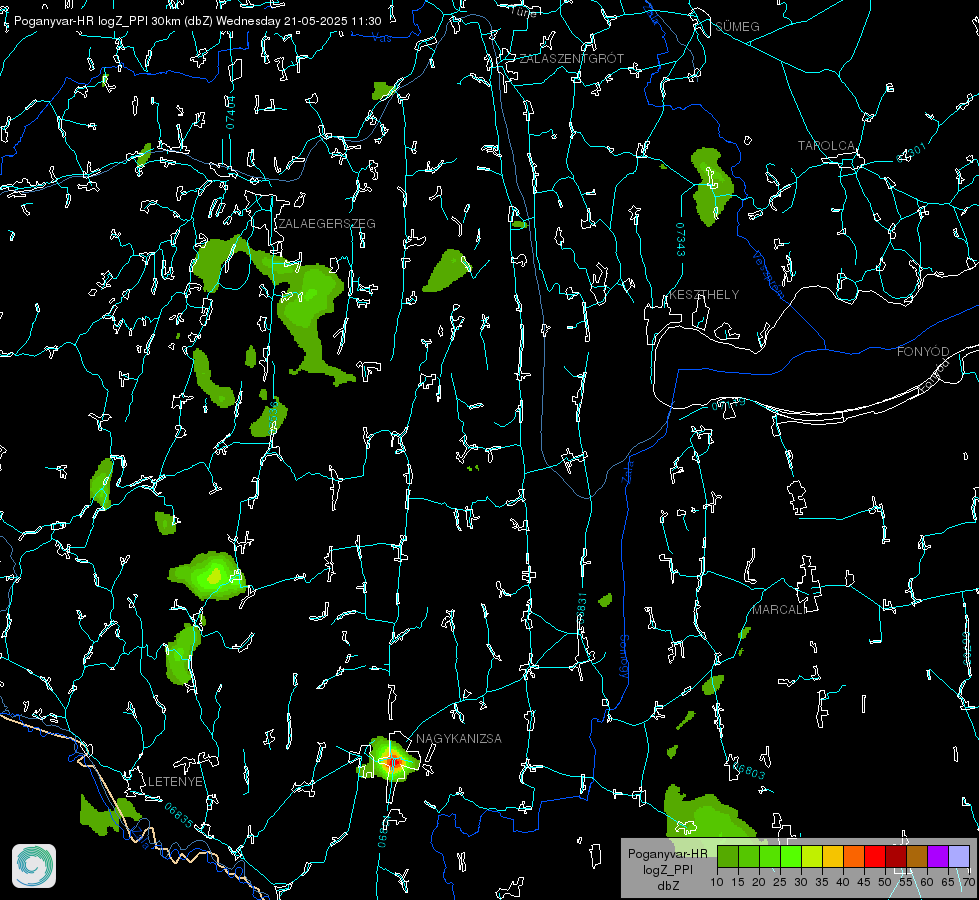Click the MARCALI city label
The width and height of the screenshot is (979, 900).
coord(779,610)
